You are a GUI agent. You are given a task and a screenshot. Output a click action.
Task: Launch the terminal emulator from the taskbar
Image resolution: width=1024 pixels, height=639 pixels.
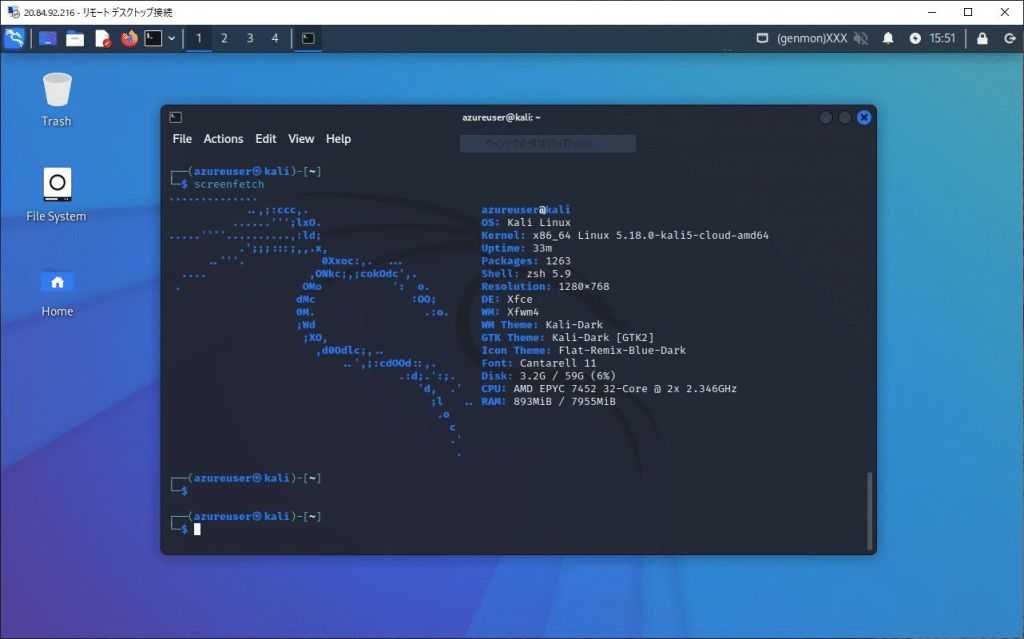point(152,38)
